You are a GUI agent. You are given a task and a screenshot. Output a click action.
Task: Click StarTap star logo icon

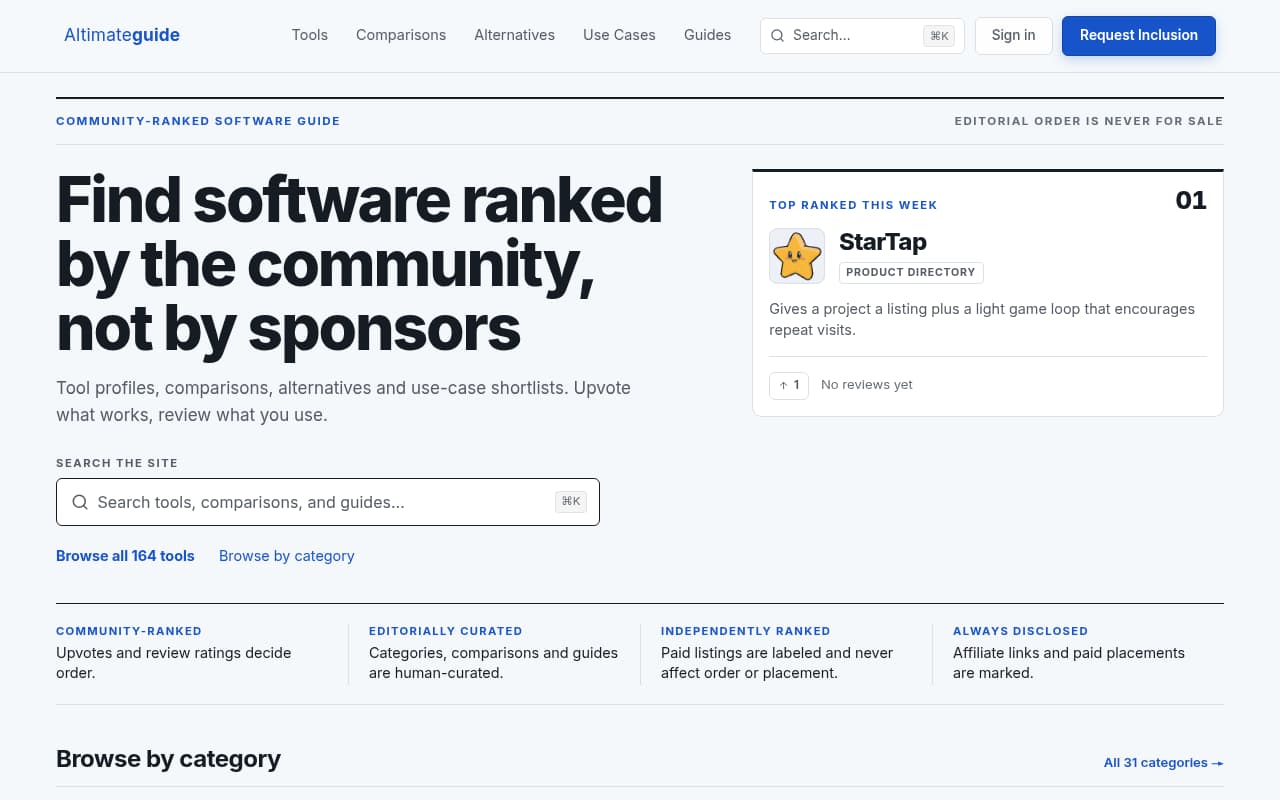coord(797,256)
